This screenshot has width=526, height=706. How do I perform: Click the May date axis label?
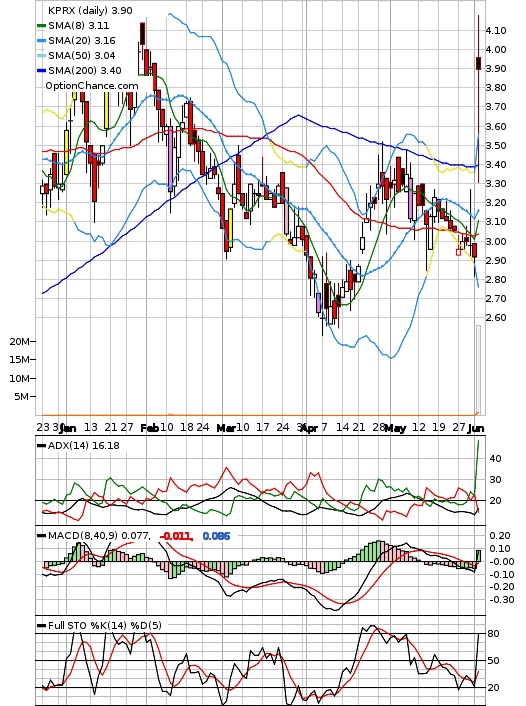click(x=395, y=428)
